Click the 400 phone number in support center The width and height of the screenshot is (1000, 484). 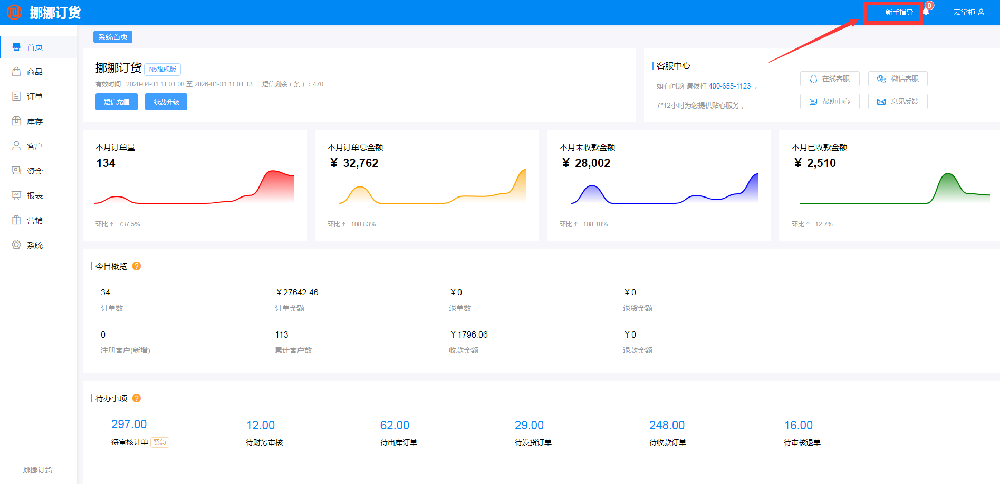pyautogui.click(x=718, y=86)
